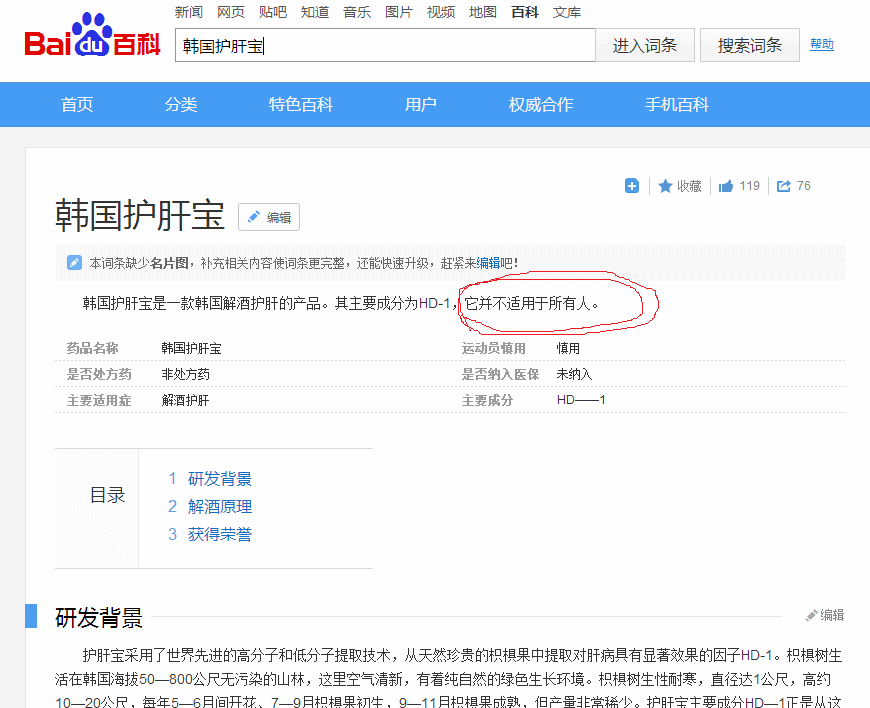Click the share count 76

pyautogui.click(x=804, y=186)
